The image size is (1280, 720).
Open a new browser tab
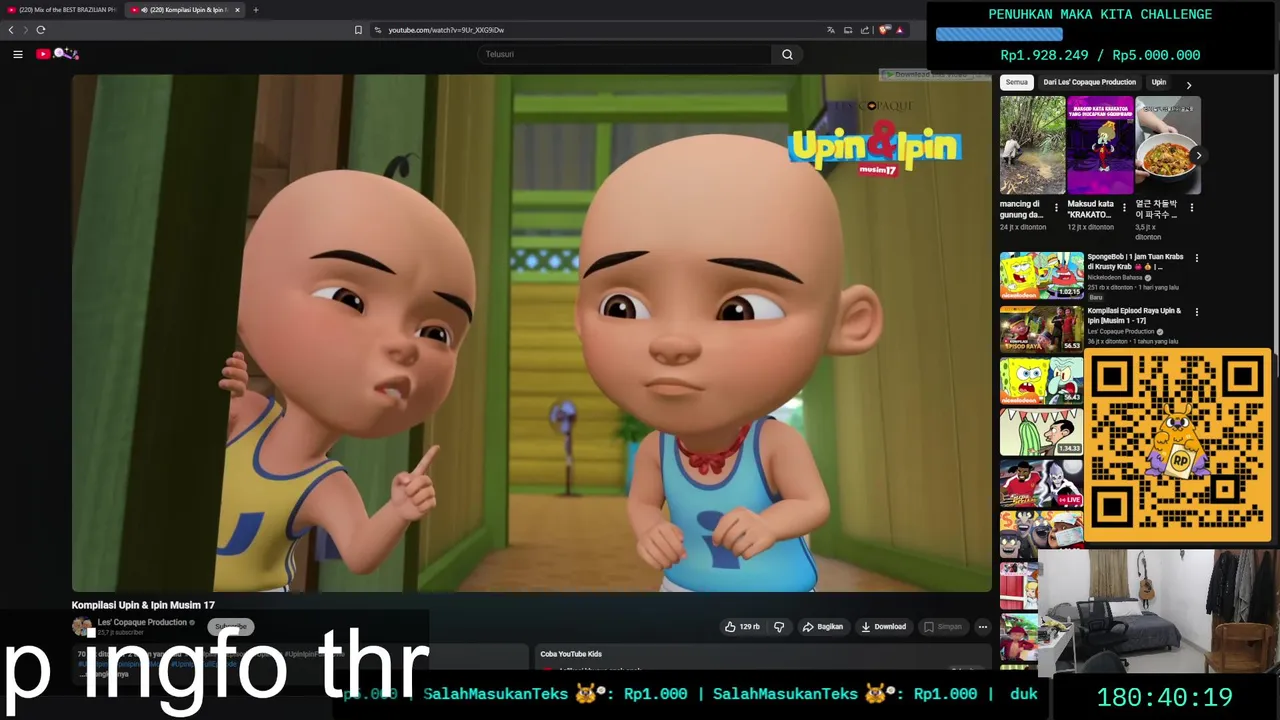(255, 10)
